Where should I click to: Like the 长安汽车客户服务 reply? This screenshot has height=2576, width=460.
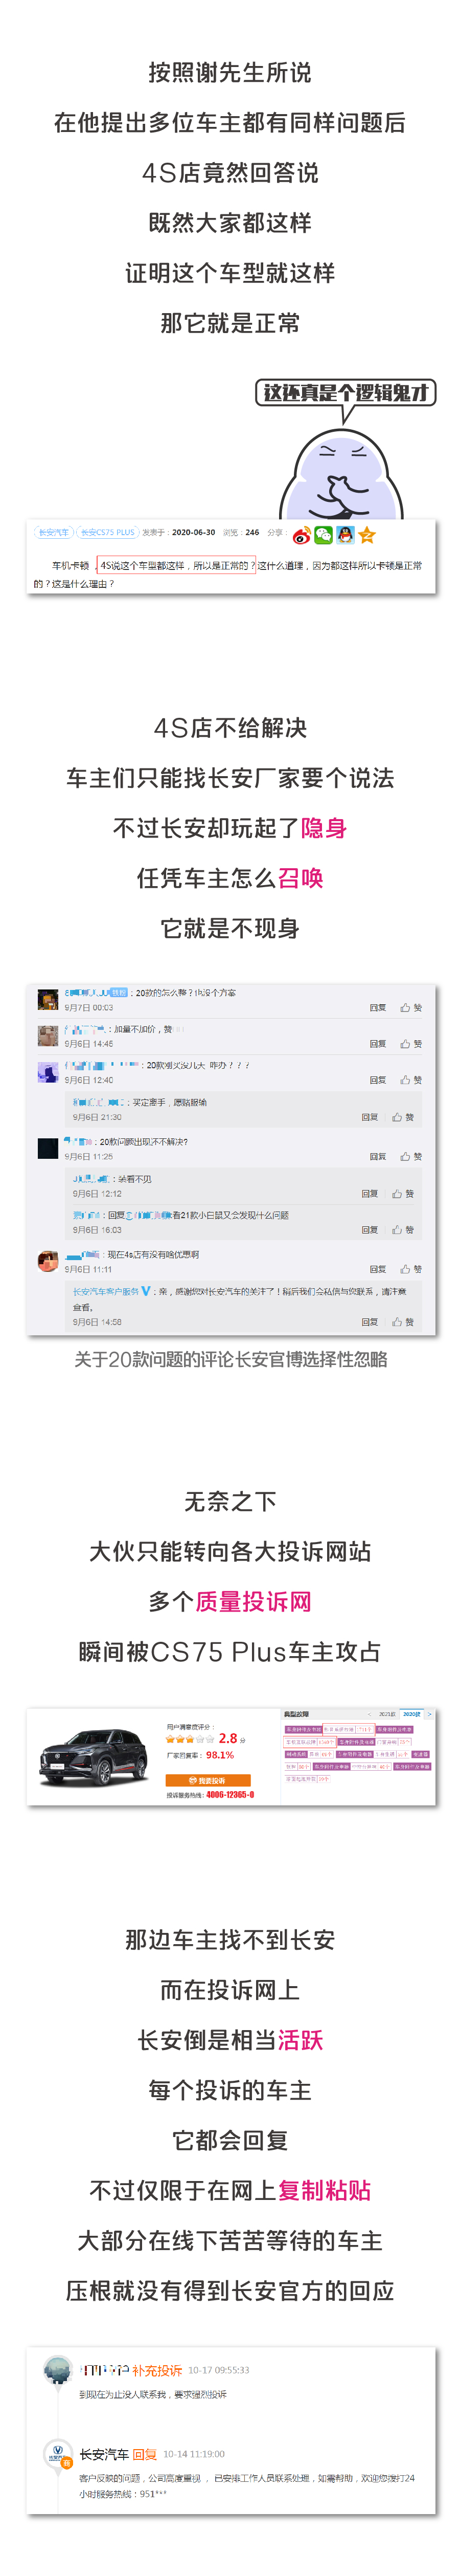[403, 1321]
